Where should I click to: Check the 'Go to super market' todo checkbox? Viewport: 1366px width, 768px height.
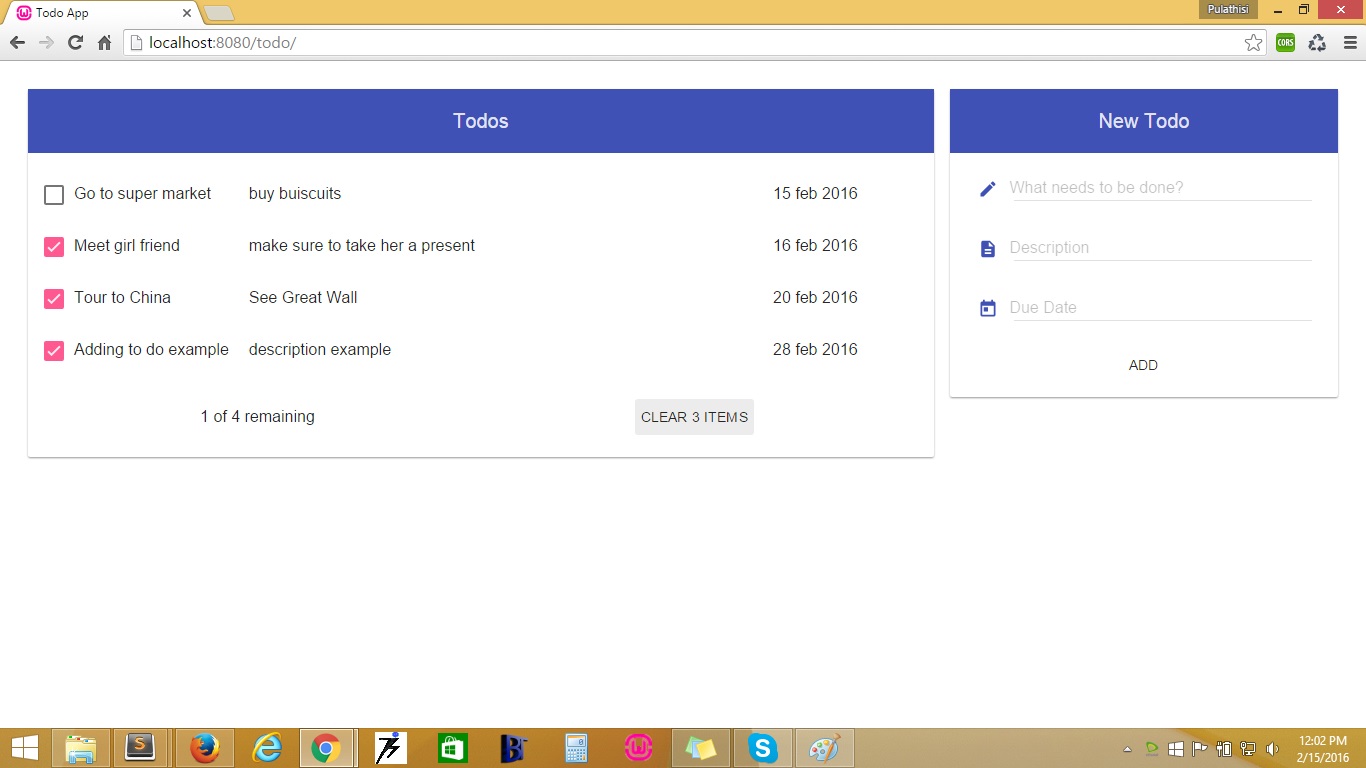pyautogui.click(x=54, y=195)
